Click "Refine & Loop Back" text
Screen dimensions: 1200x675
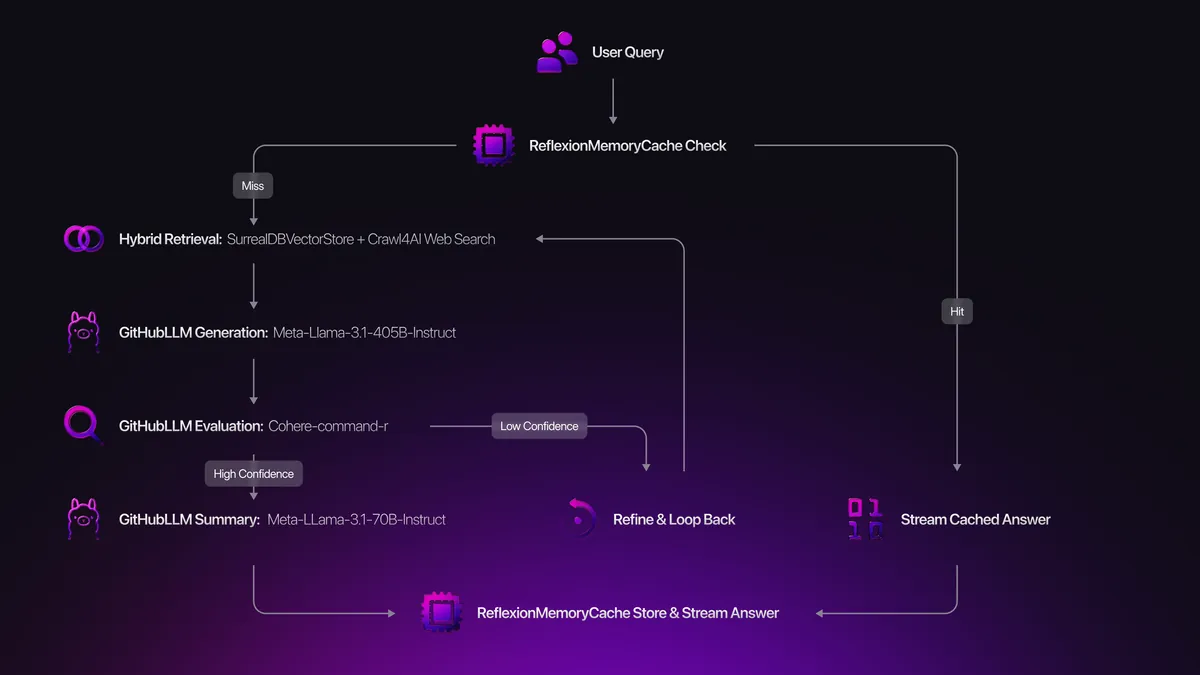coord(674,520)
